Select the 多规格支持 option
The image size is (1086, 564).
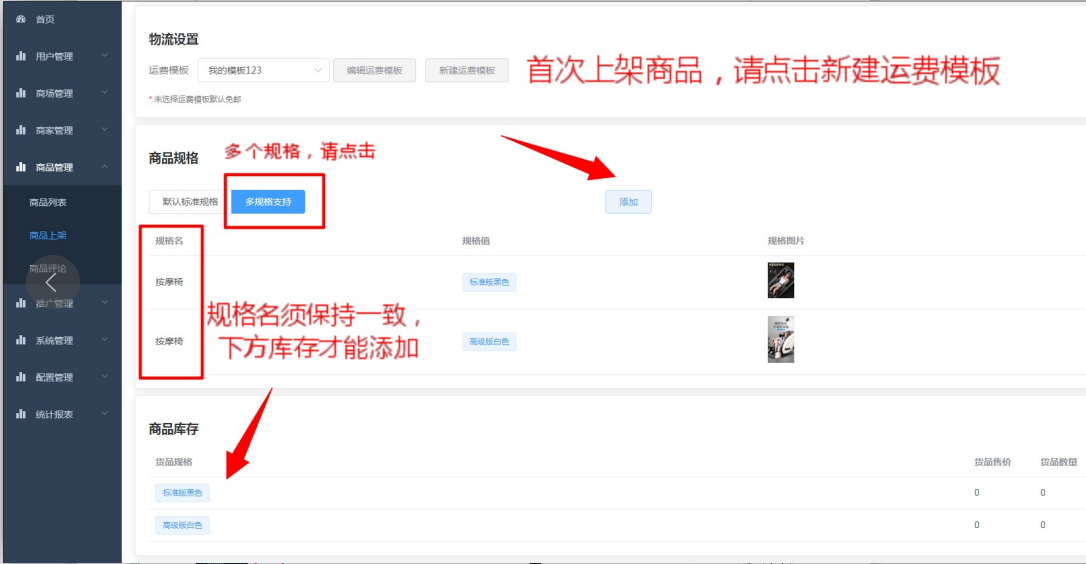pyautogui.click(x=268, y=202)
